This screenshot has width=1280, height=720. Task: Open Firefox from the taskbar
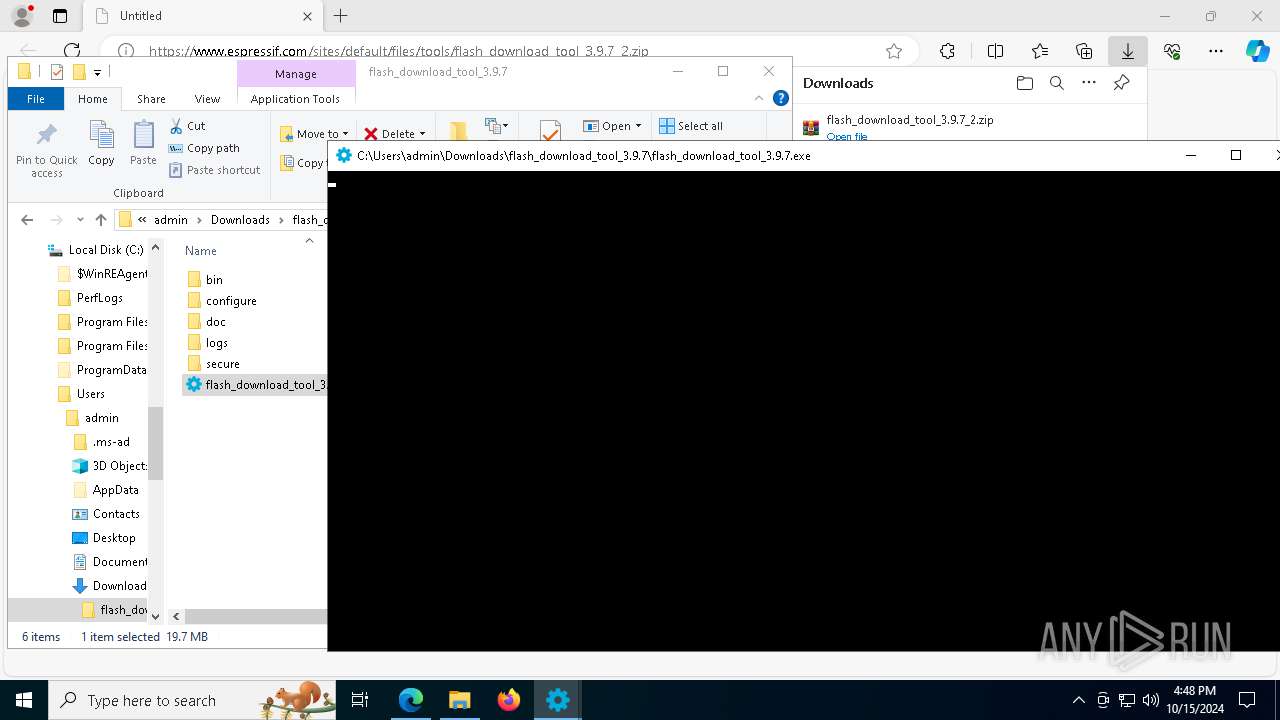(x=508, y=700)
